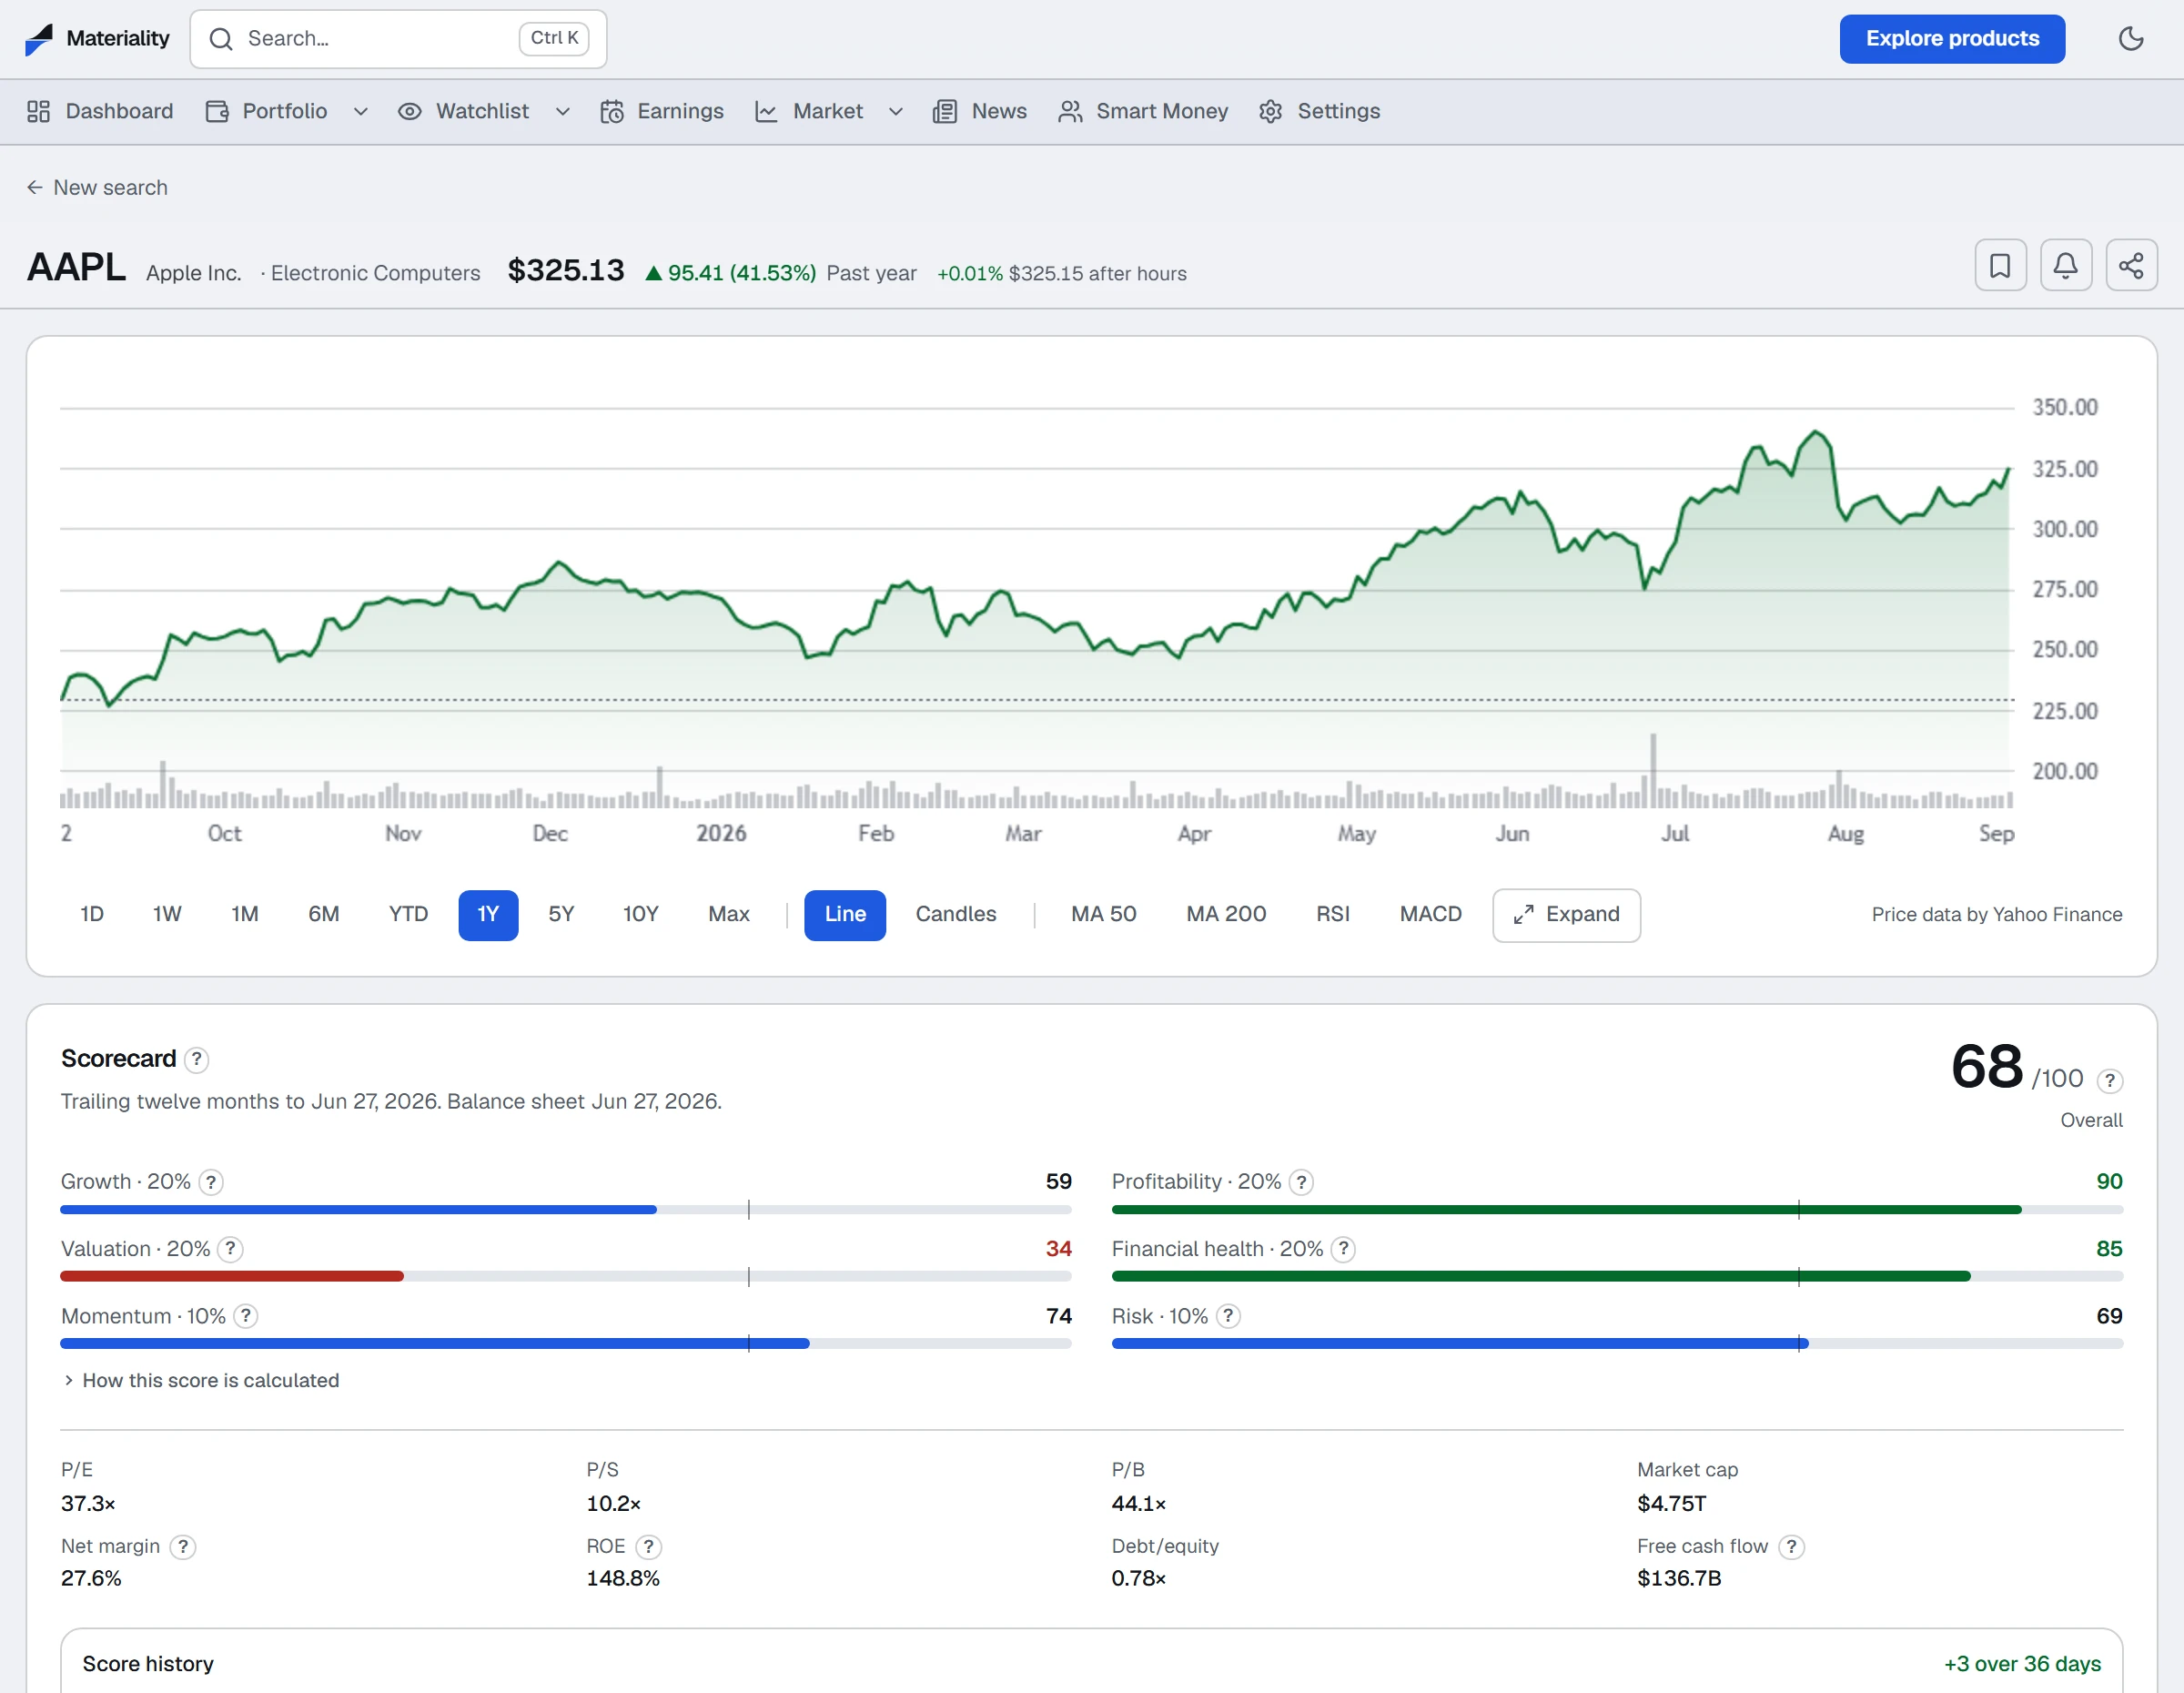The width and height of the screenshot is (2184, 1693).
Task: Expand the Portfolio dropdown chevron
Action: click(x=361, y=112)
